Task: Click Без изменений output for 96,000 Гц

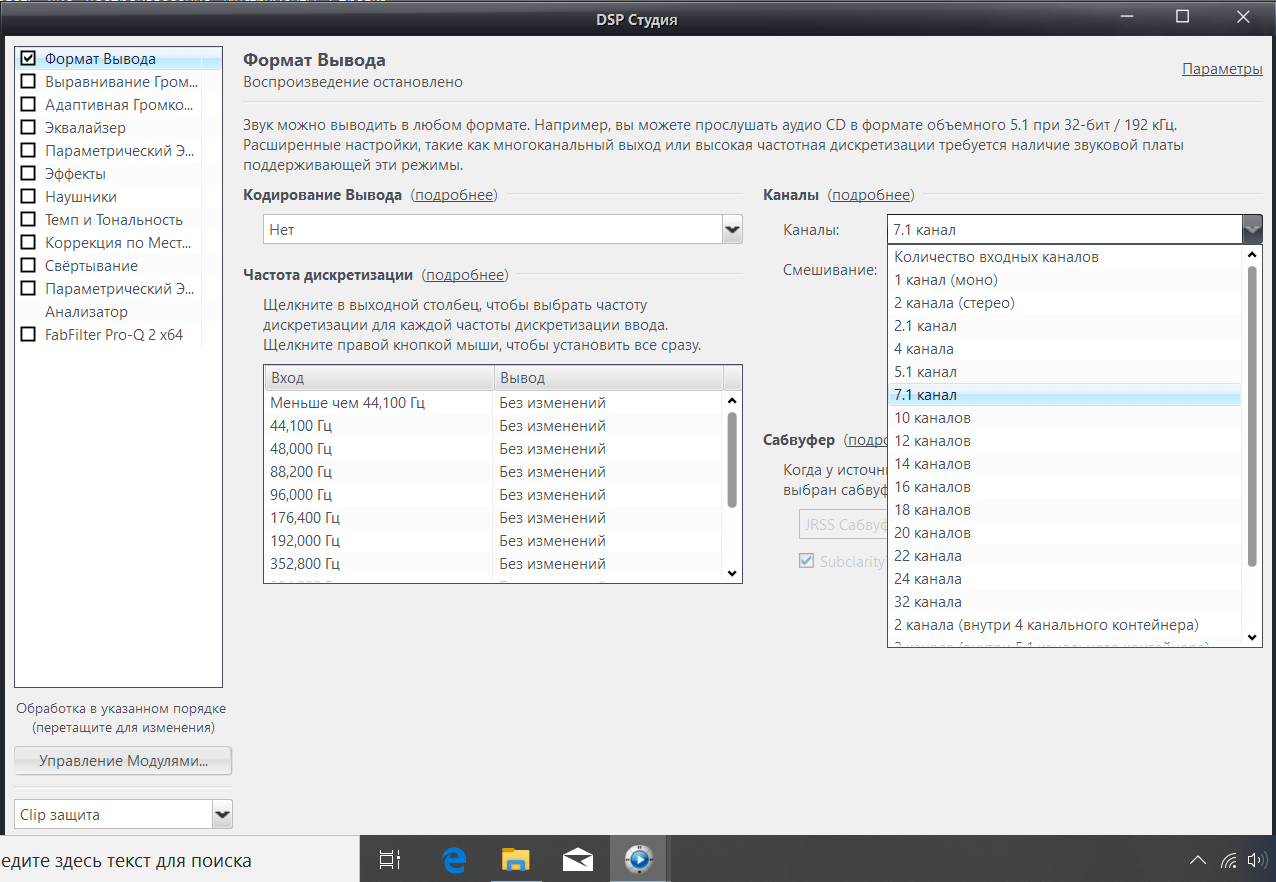Action: point(553,495)
